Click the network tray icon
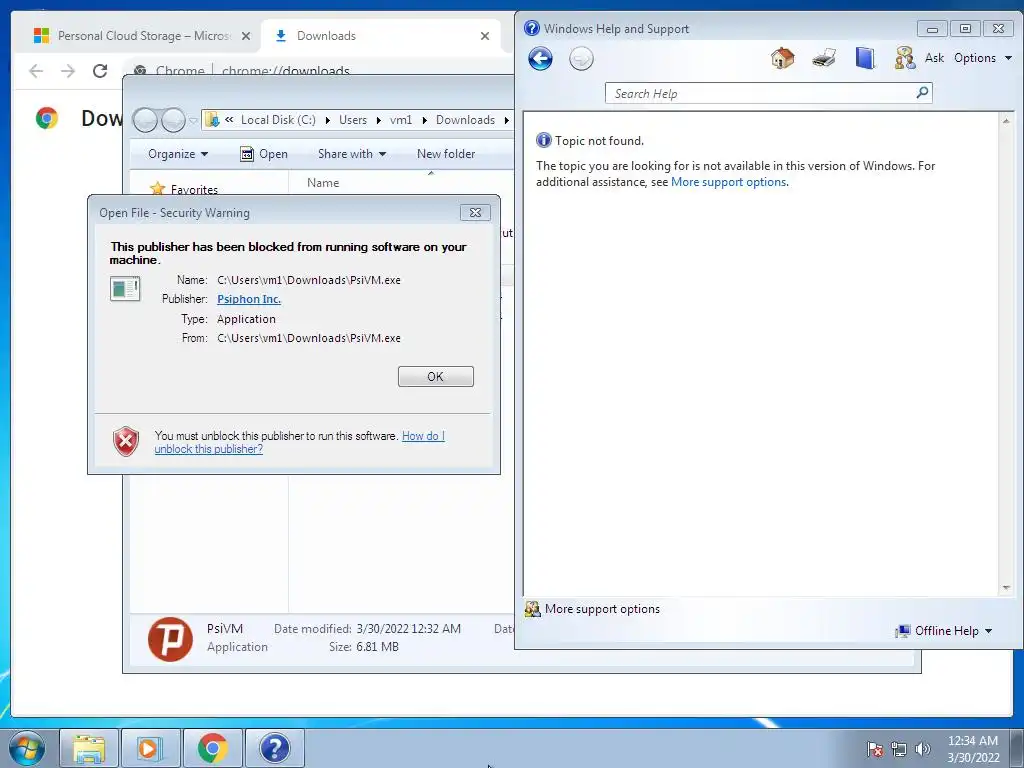This screenshot has height=768, width=1024. (x=899, y=749)
